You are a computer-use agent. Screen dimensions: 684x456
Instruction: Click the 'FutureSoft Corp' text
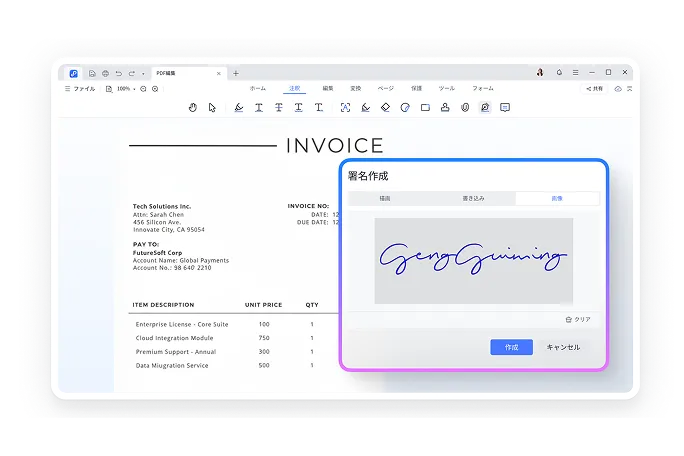[157, 253]
